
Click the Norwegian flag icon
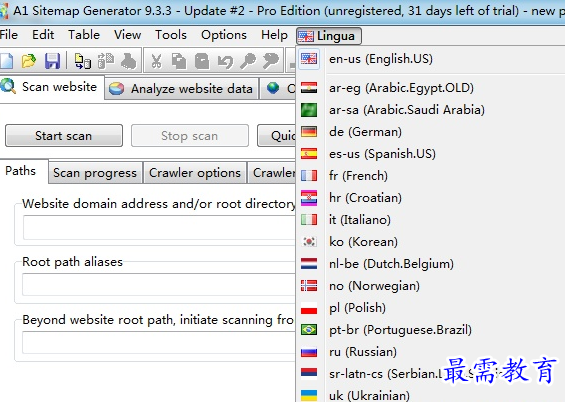tap(309, 286)
